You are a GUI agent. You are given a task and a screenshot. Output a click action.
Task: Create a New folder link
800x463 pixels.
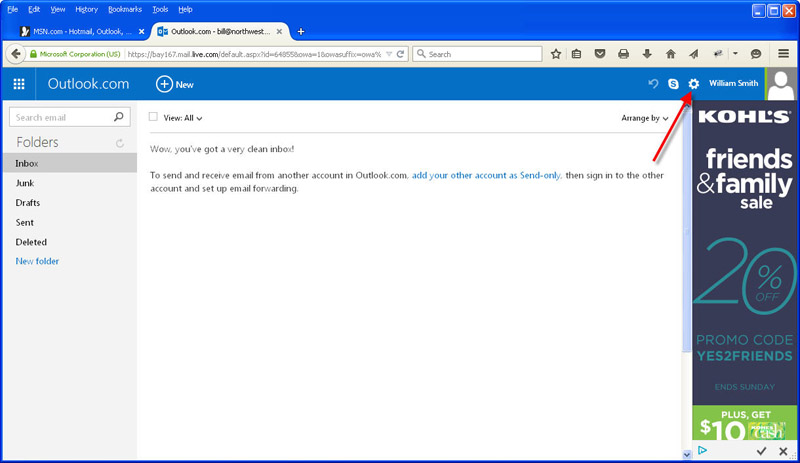pos(37,261)
